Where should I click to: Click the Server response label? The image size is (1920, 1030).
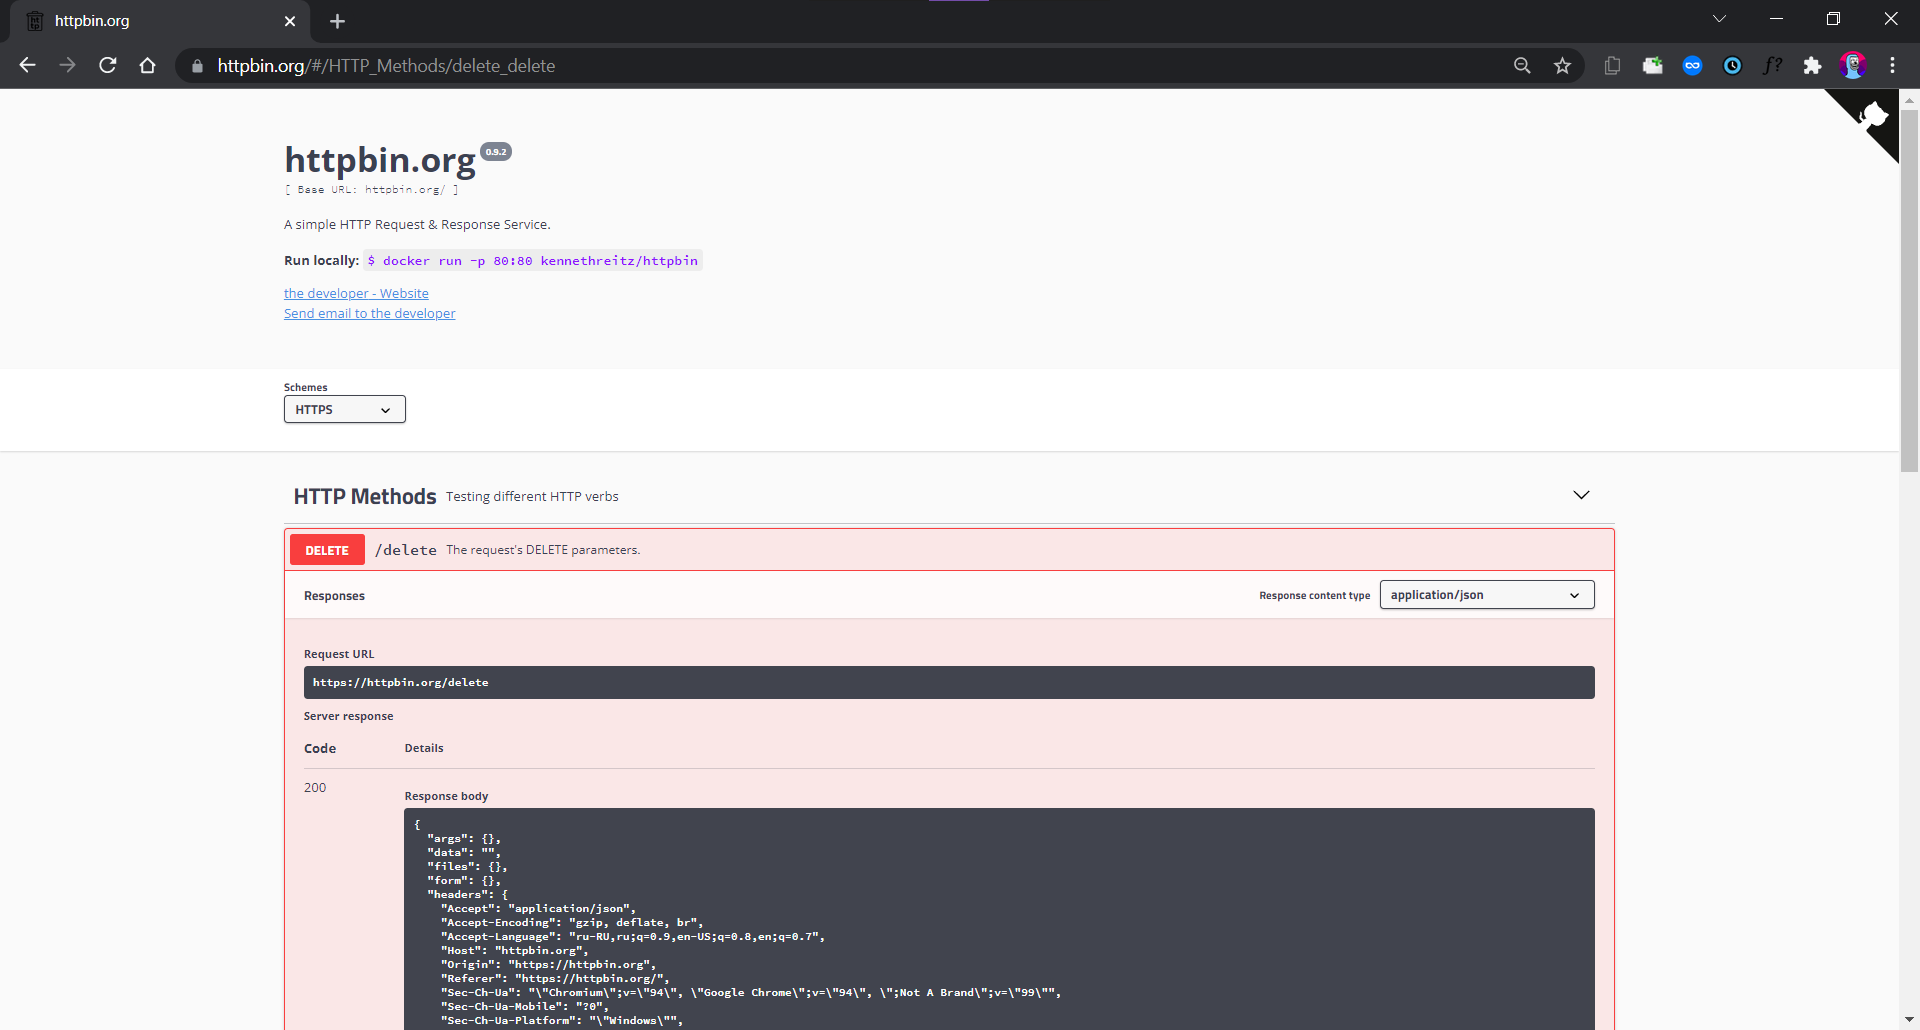348,716
